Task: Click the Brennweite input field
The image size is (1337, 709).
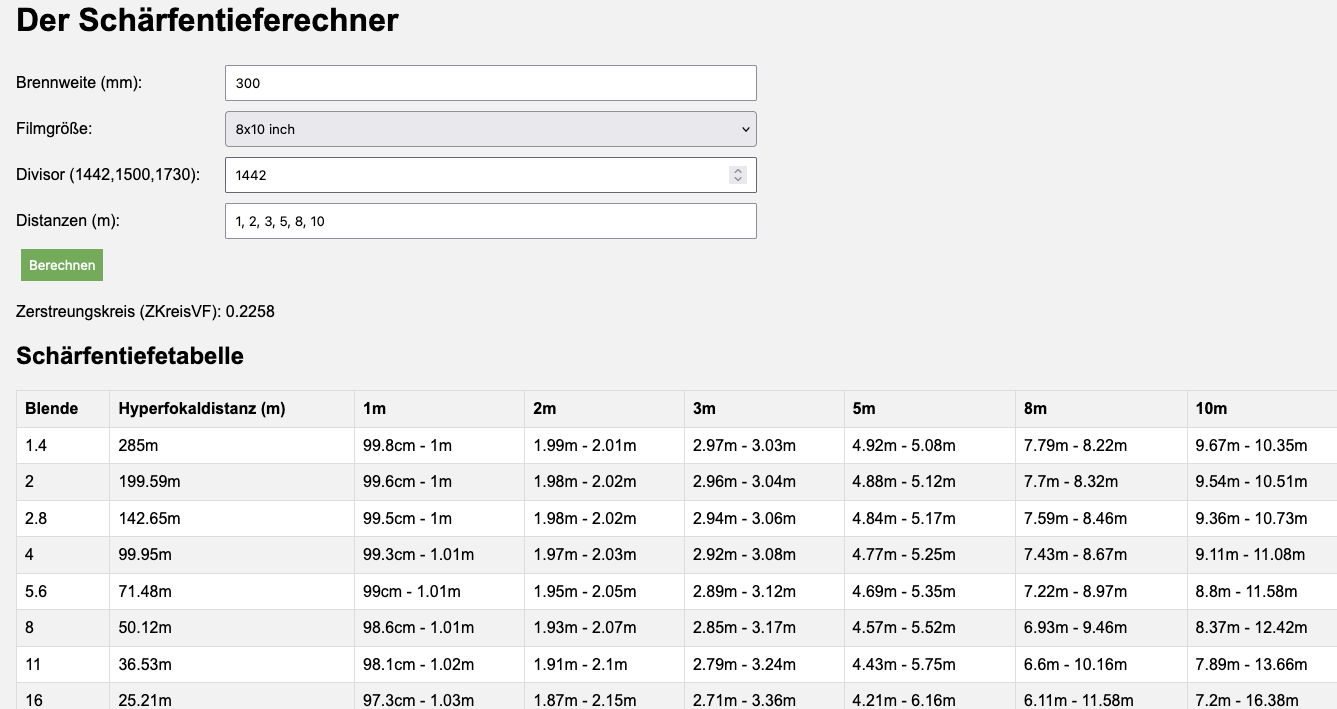Action: pyautogui.click(x=490, y=83)
